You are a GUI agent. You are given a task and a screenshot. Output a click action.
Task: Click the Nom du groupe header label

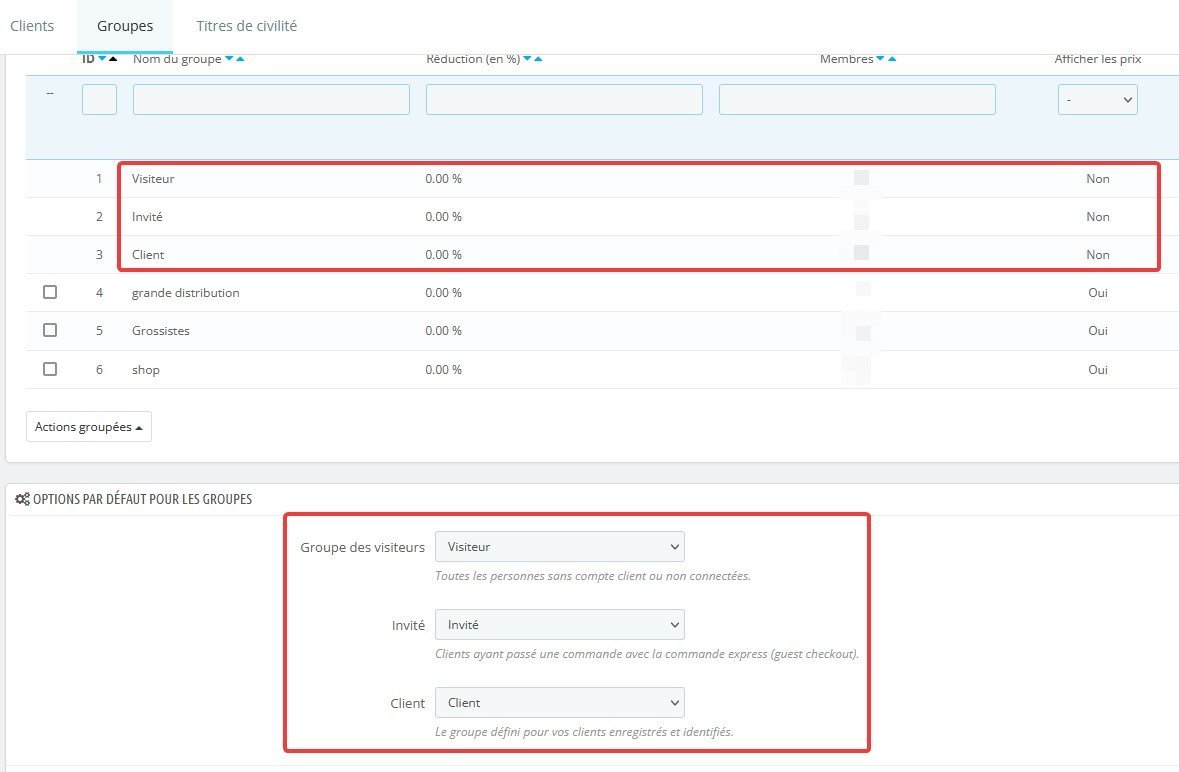coord(177,59)
